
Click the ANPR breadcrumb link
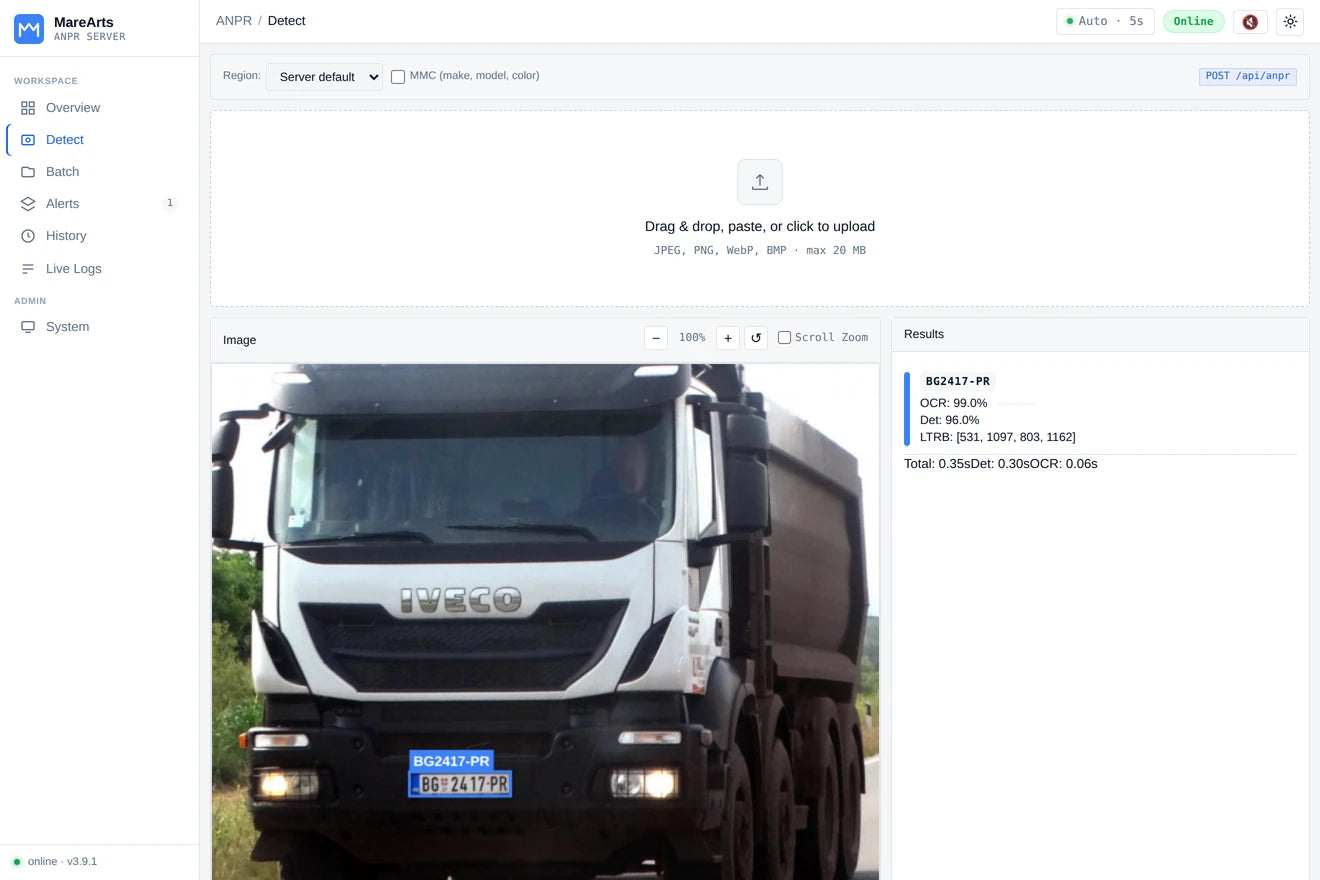[x=234, y=21]
